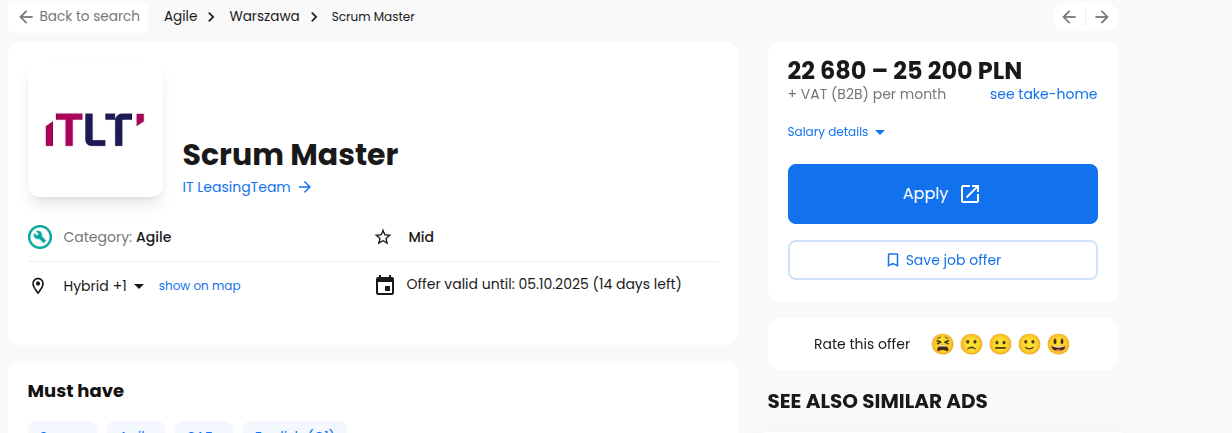Click the location pin icon
The height and width of the screenshot is (433, 1232).
pos(39,286)
